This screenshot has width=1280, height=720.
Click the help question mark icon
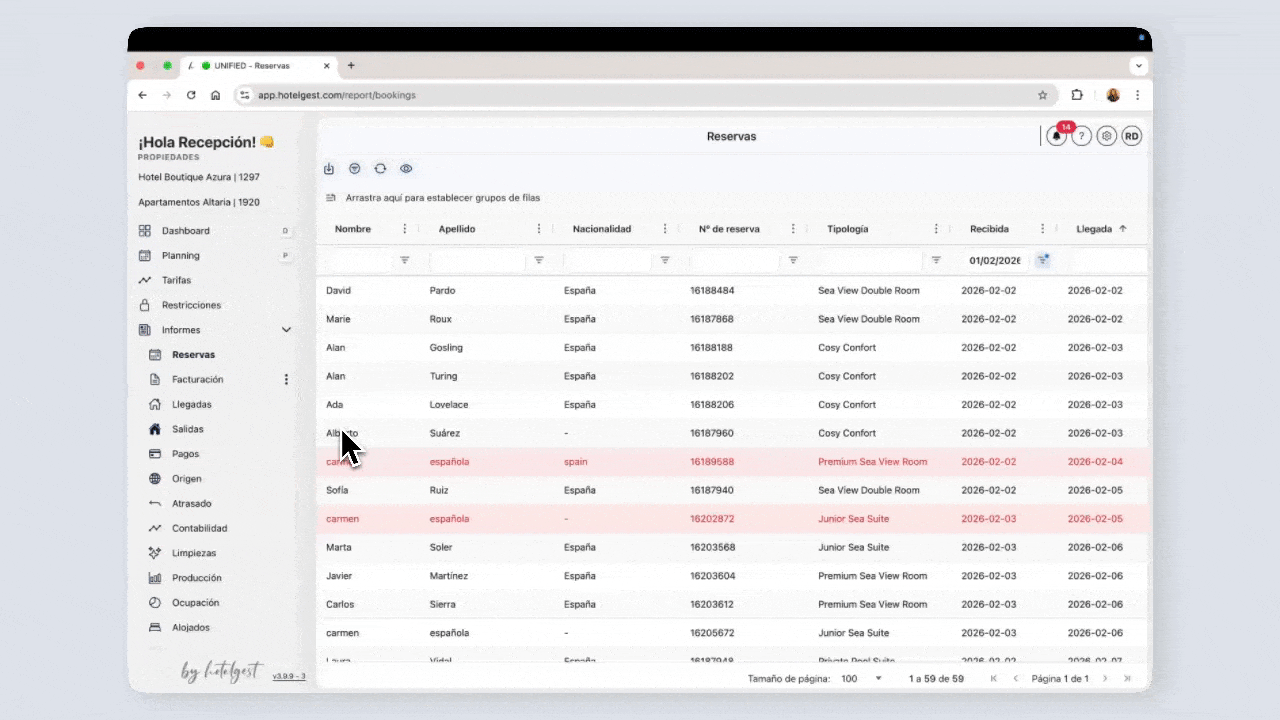(1081, 137)
